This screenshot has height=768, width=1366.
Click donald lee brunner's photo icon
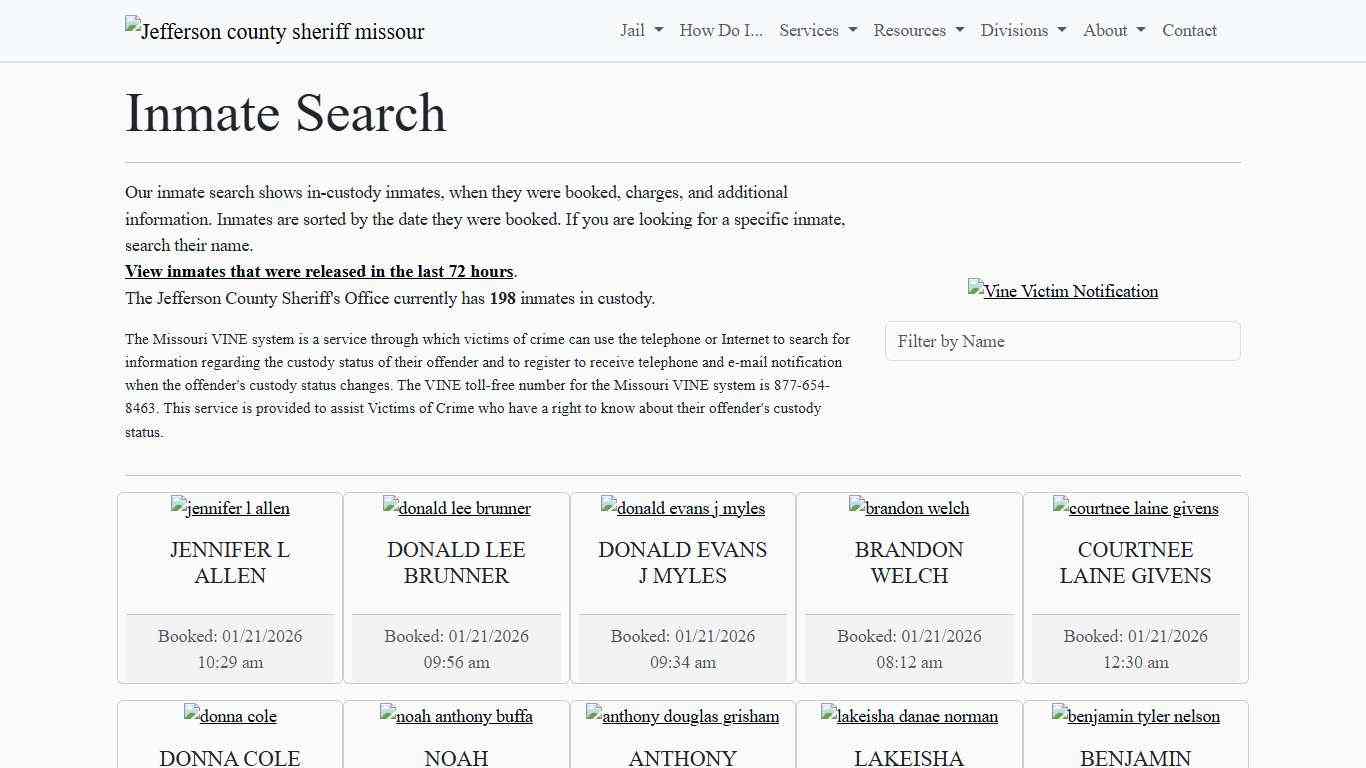pos(456,508)
